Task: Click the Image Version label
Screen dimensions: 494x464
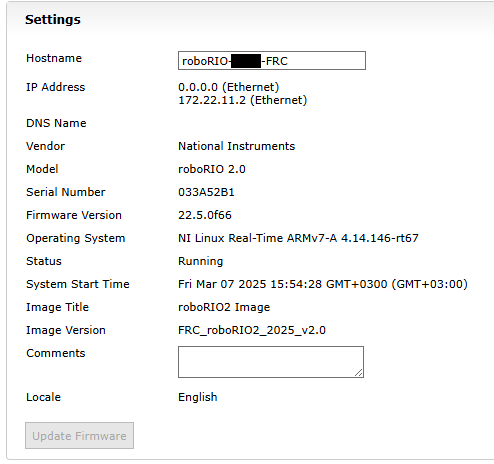Action: (x=66, y=330)
